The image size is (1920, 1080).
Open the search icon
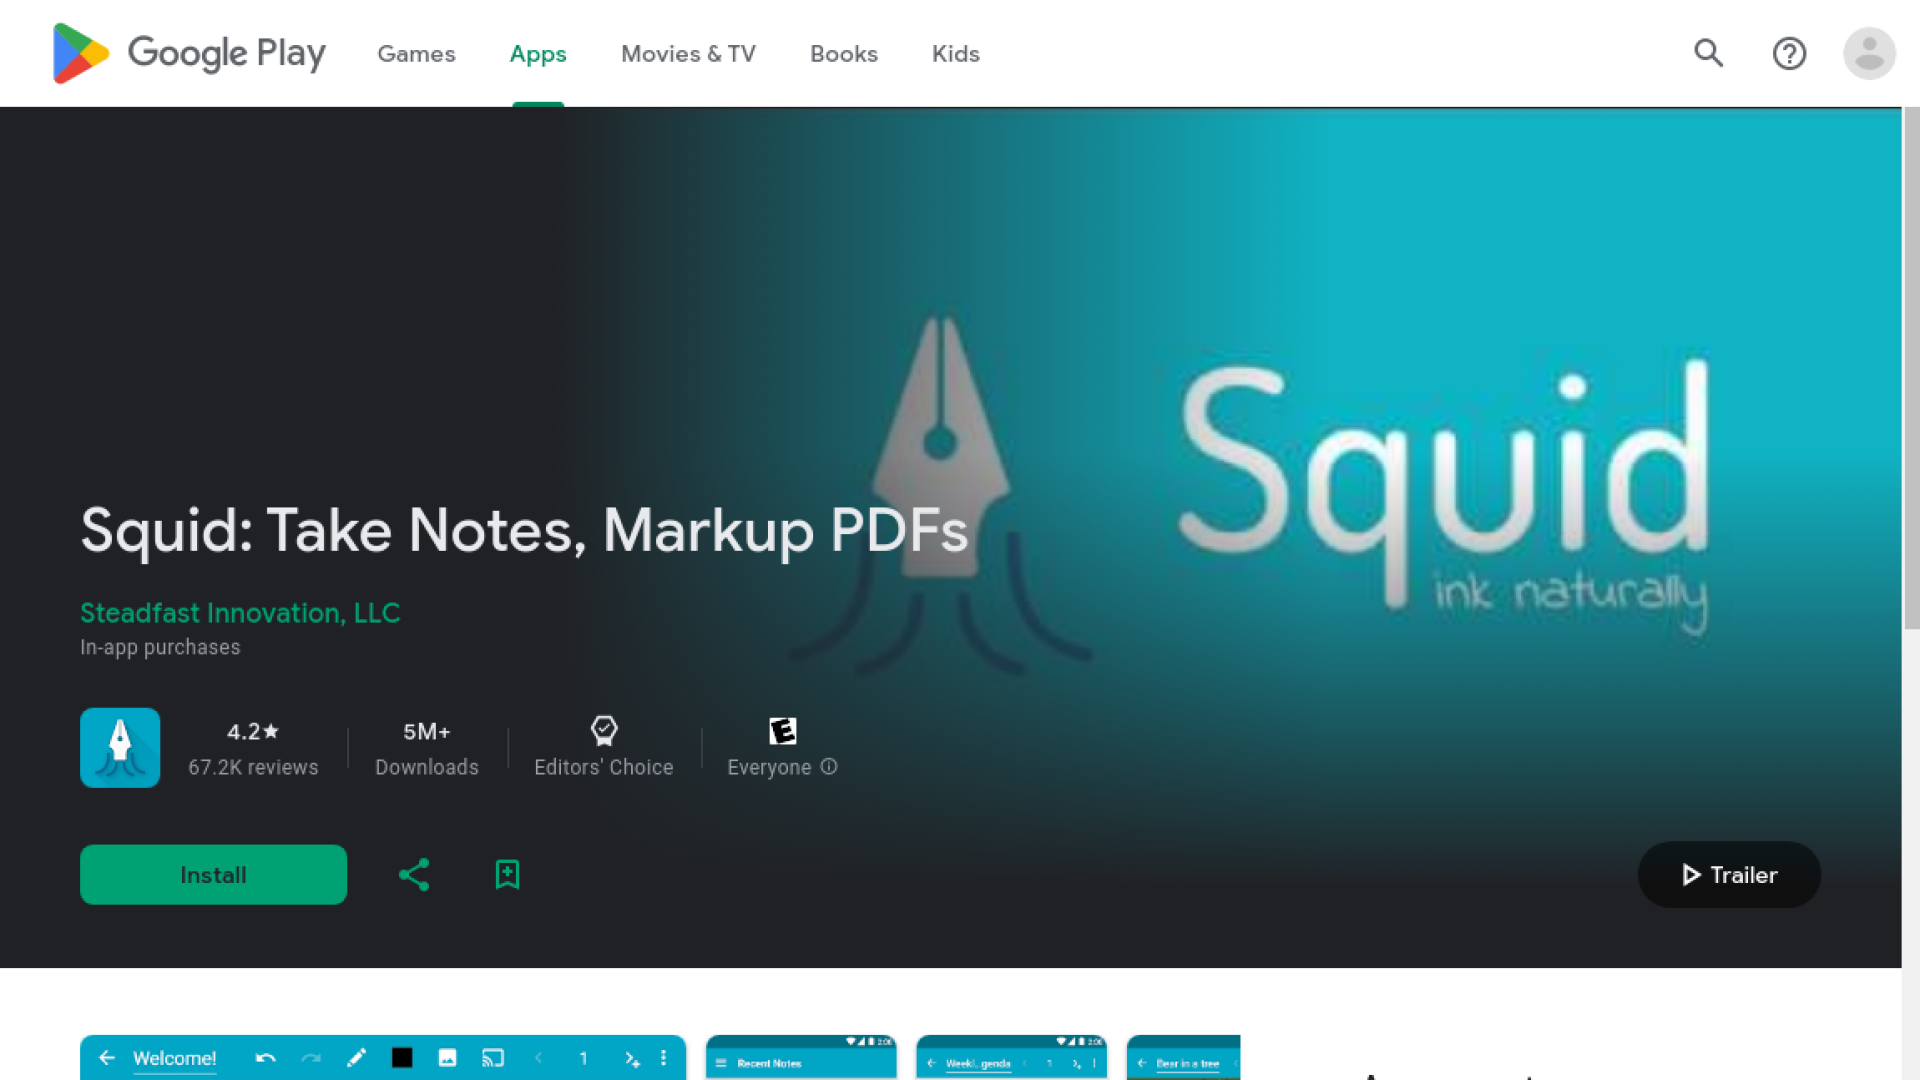pyautogui.click(x=1708, y=53)
